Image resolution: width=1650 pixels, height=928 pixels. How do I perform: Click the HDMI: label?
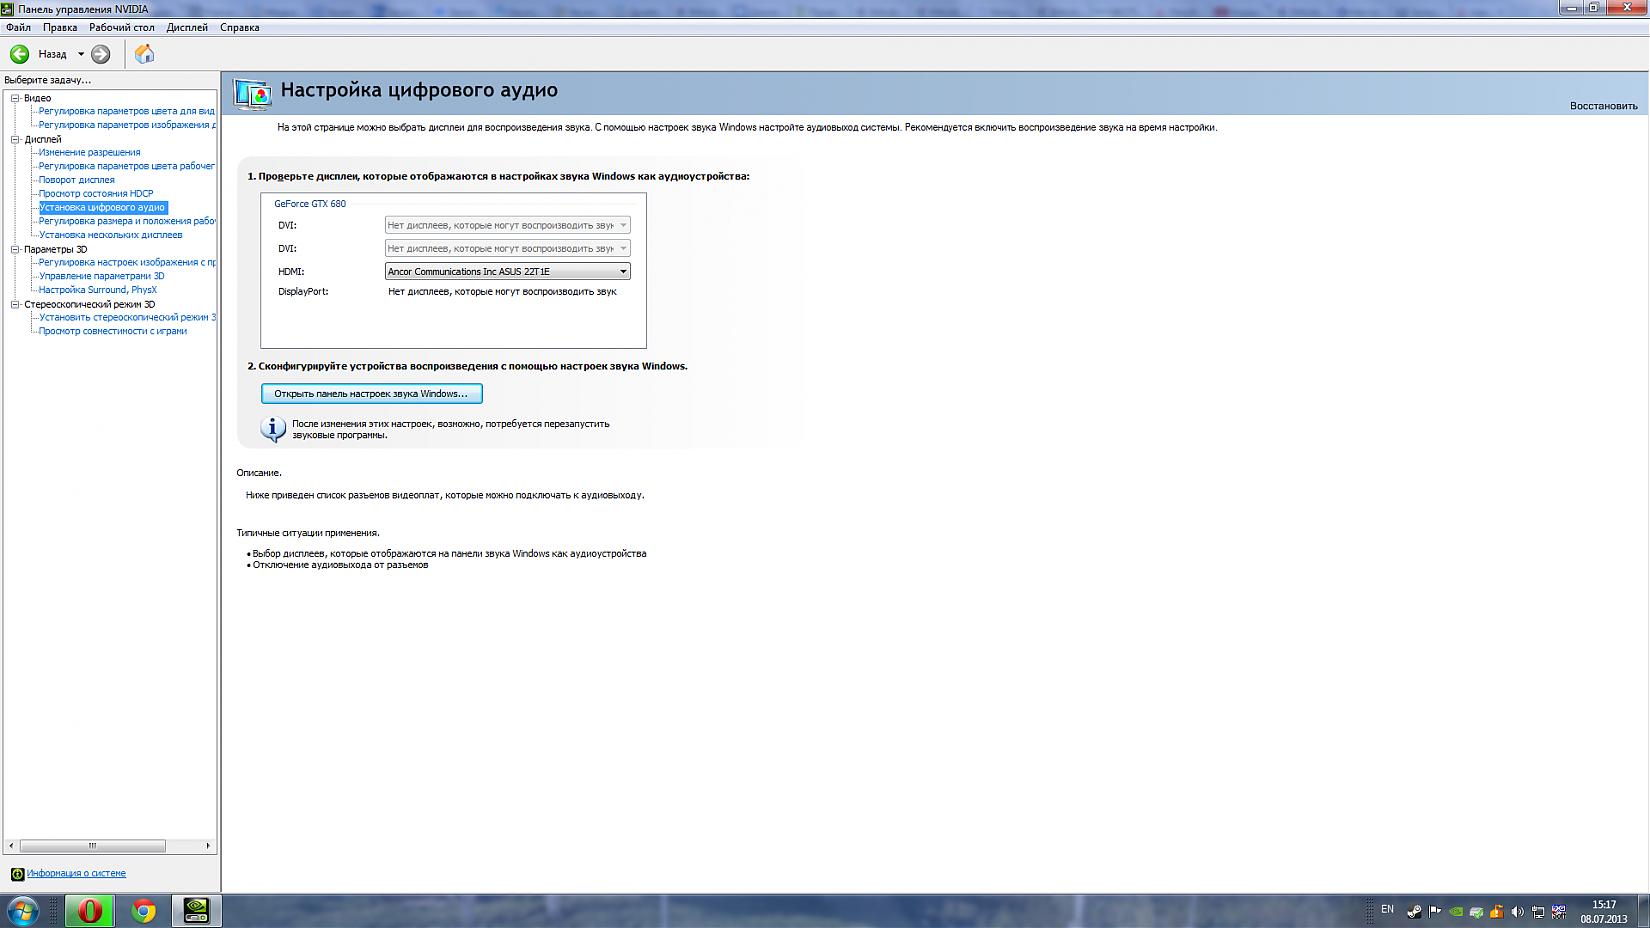click(x=291, y=272)
